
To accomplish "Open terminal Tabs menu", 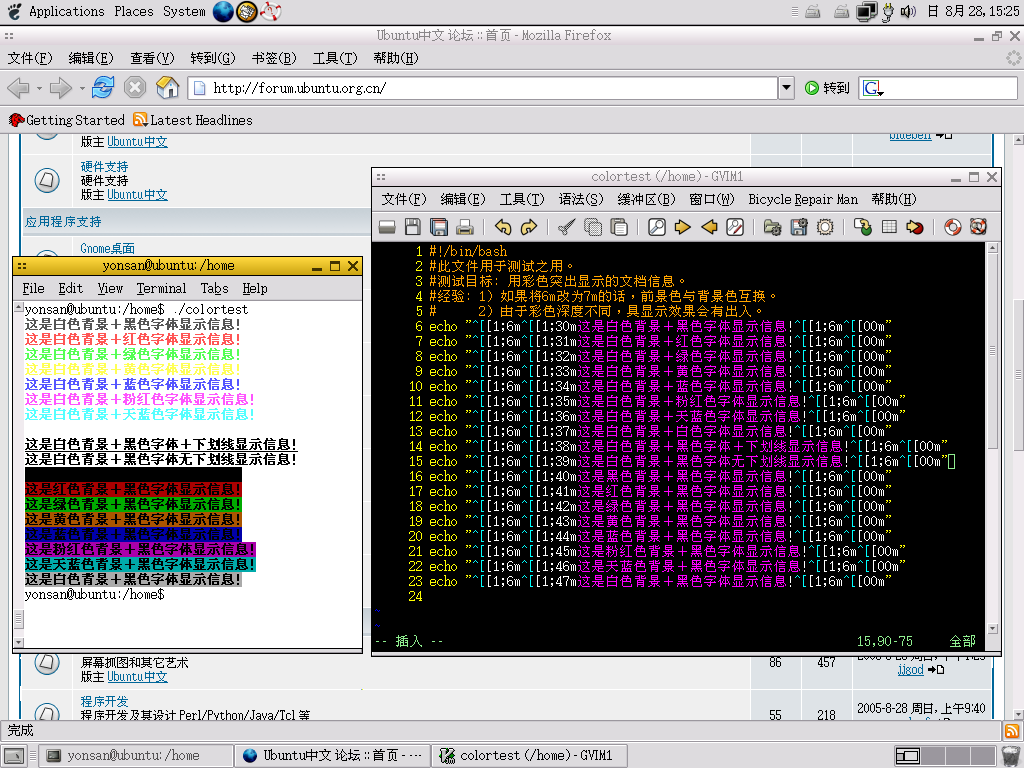I will (214, 288).
